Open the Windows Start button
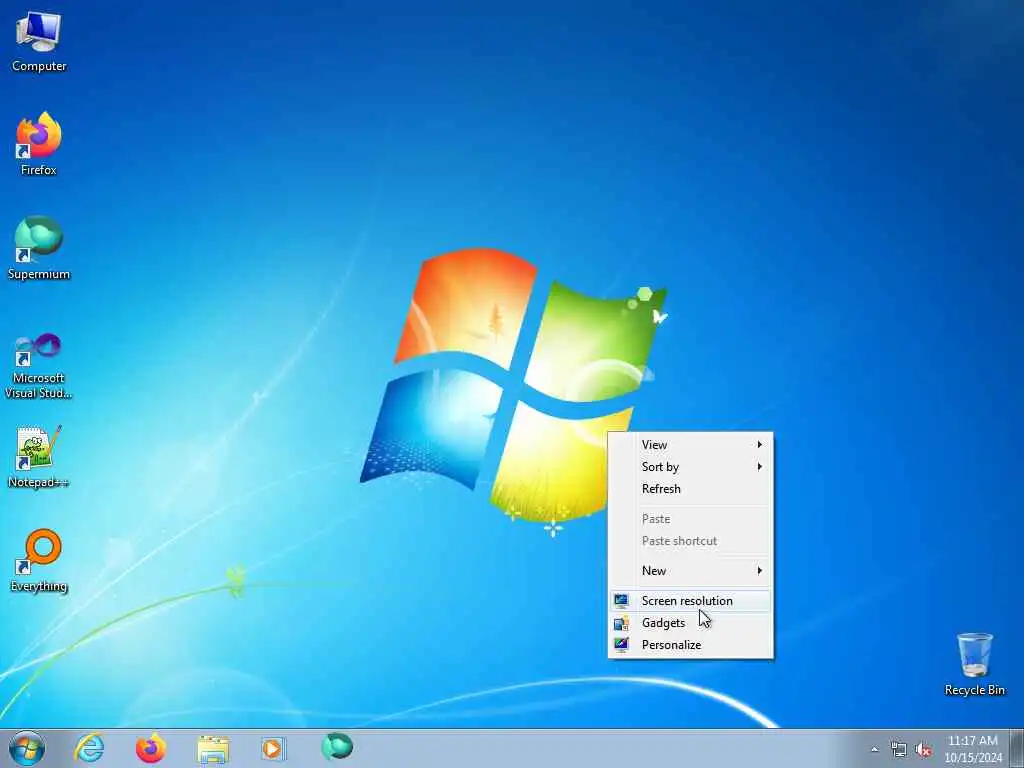 (27, 749)
